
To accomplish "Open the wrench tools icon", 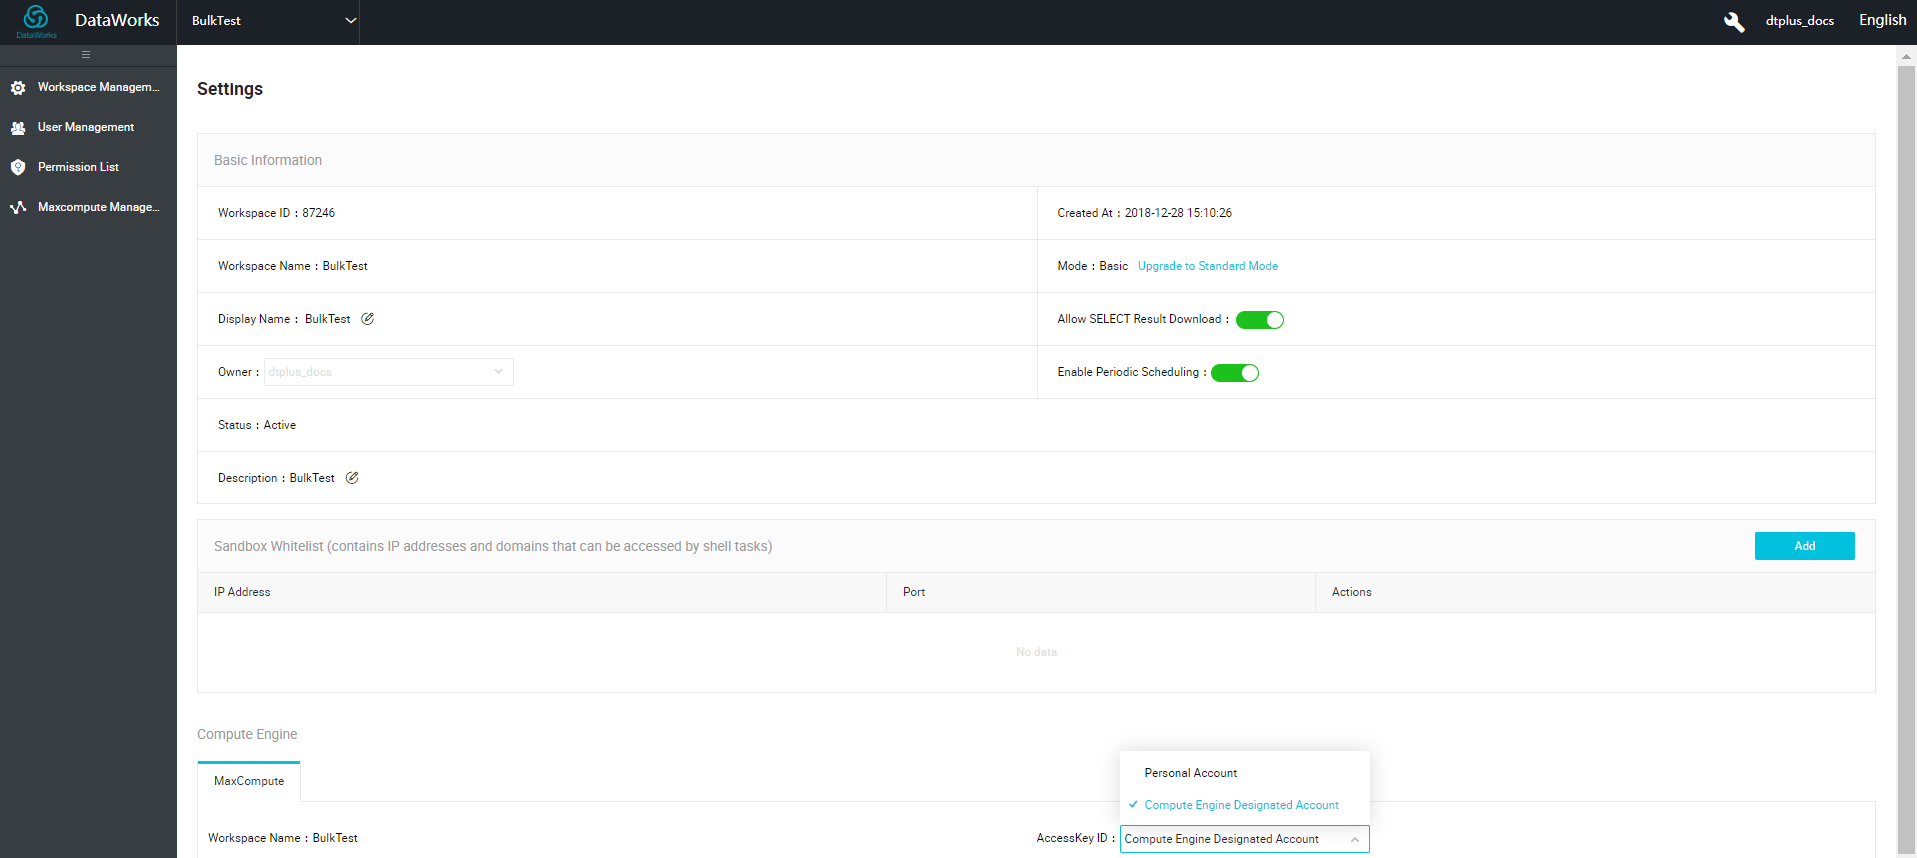I will coord(1734,21).
